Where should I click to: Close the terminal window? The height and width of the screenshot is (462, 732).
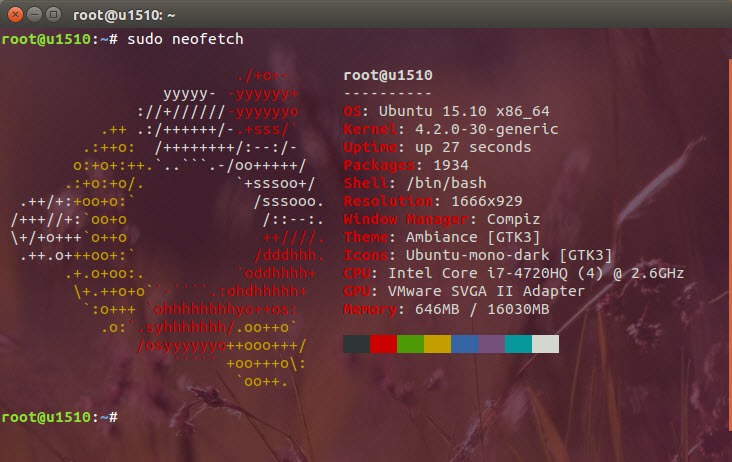pyautogui.click(x=14, y=15)
